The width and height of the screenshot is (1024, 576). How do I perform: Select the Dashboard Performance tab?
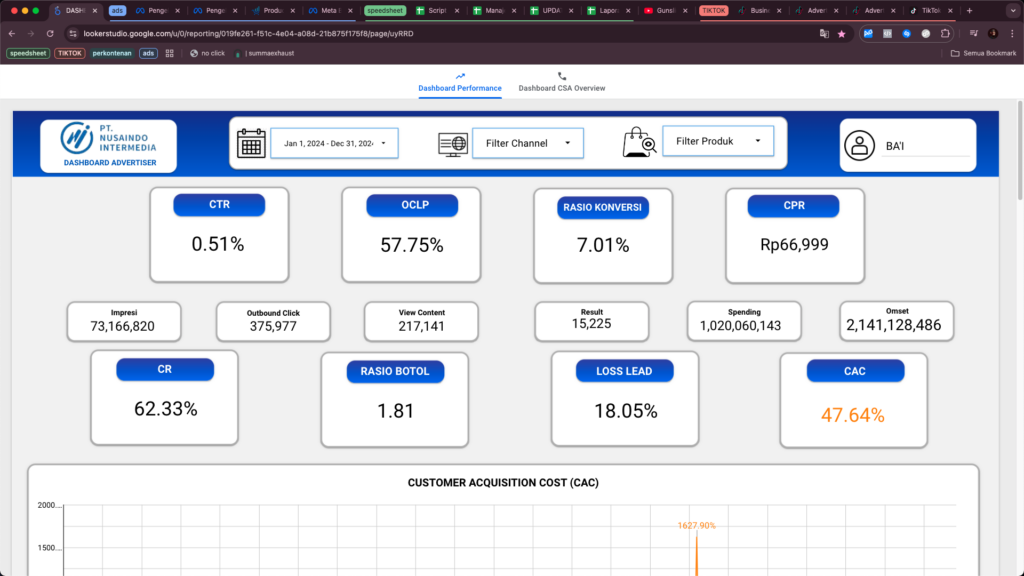point(460,82)
